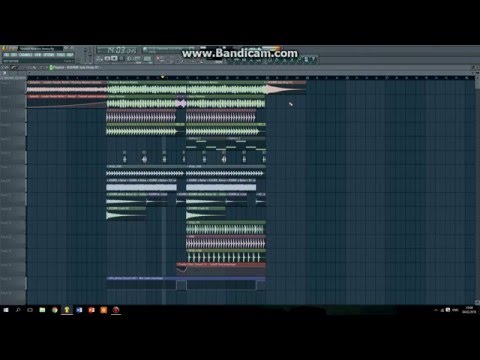Open the Windows Start menu
This screenshot has width=480, height=360.
coord(6,310)
